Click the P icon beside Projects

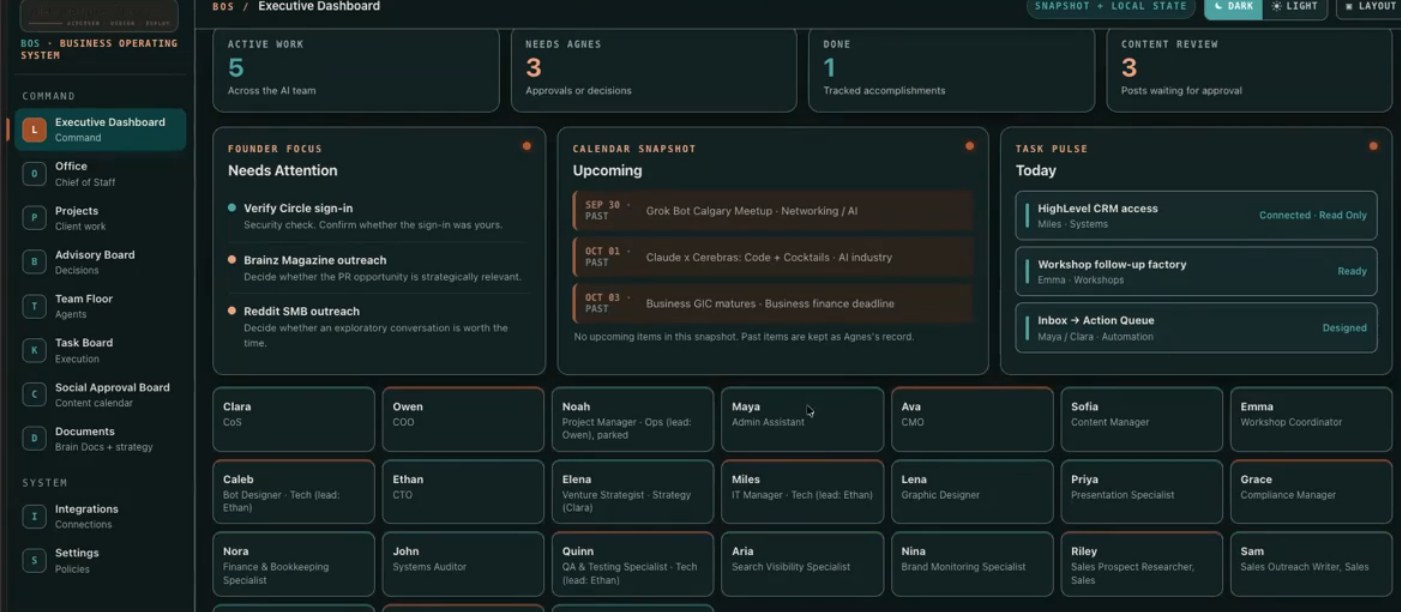(35, 218)
